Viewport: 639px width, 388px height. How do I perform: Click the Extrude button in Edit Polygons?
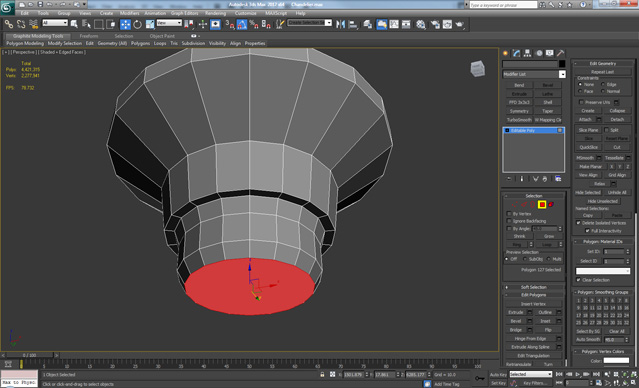(x=516, y=312)
